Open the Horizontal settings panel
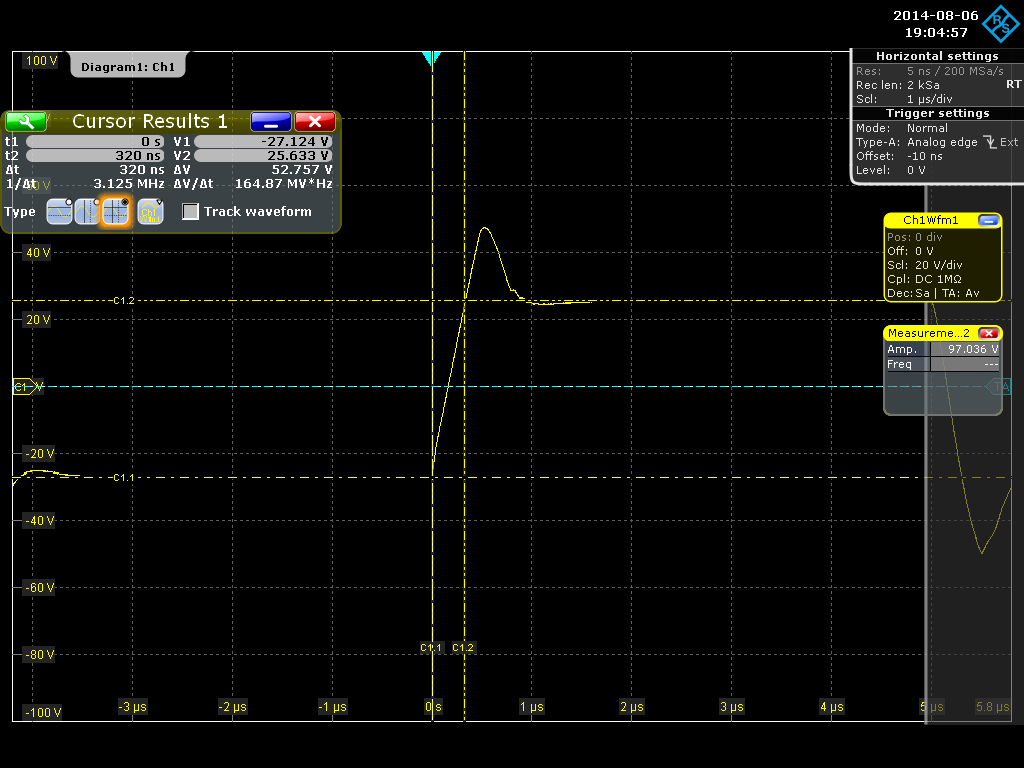This screenshot has height=768, width=1024. click(936, 57)
